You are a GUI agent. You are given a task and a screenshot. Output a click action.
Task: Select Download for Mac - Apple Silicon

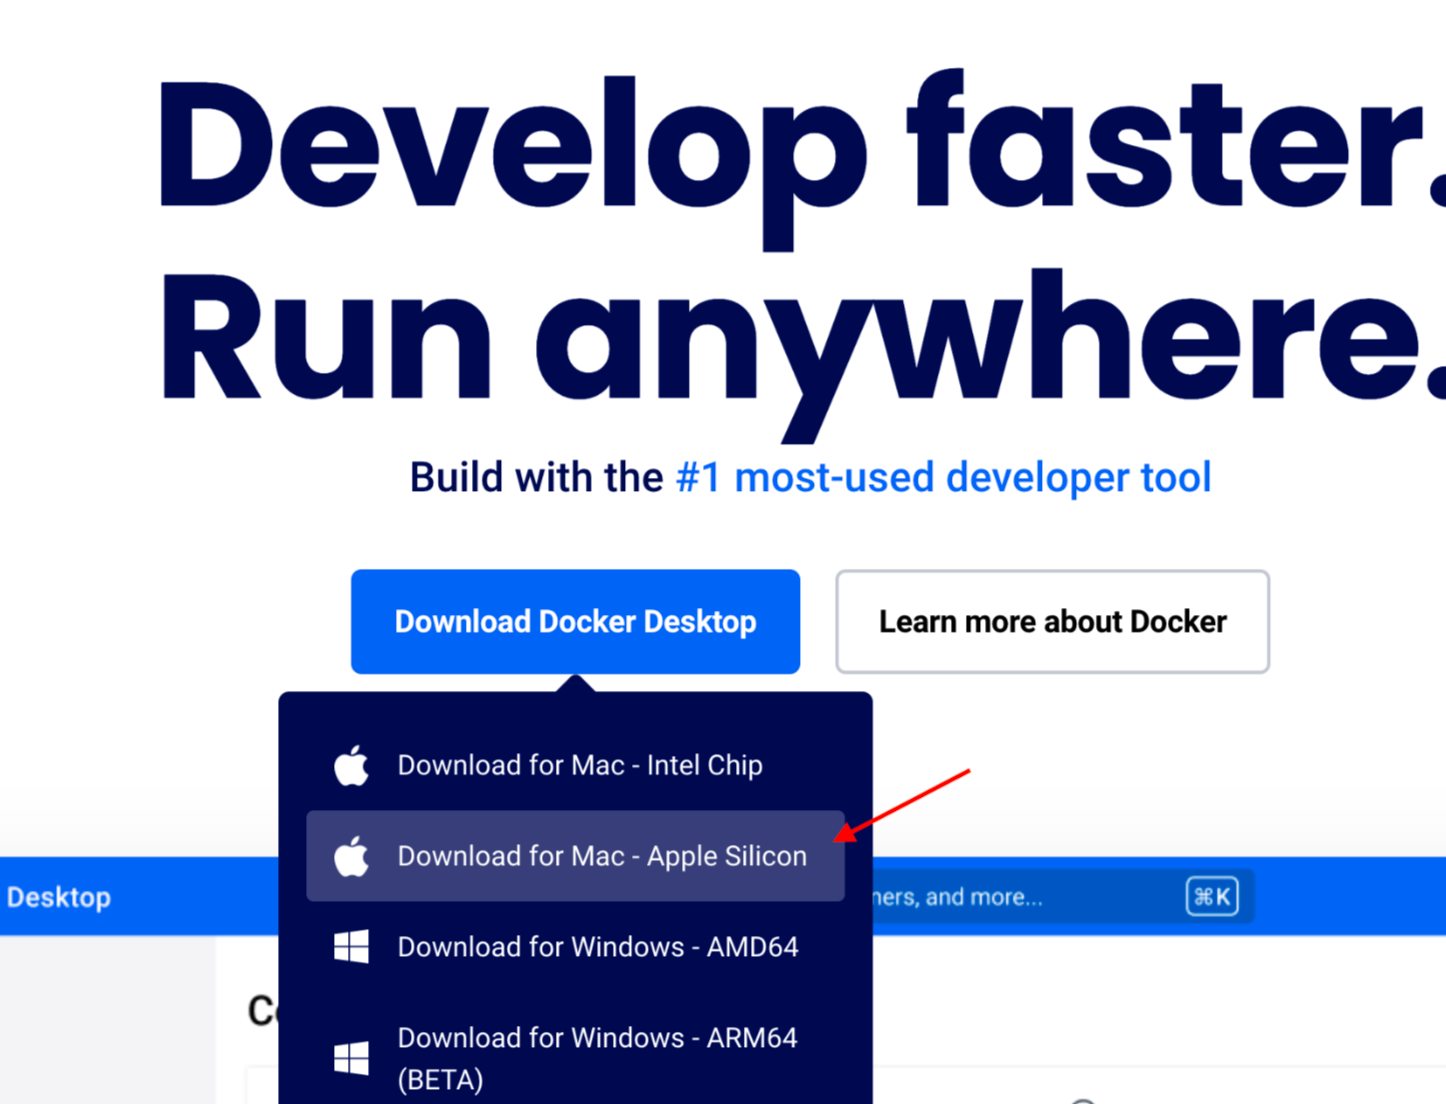[x=601, y=857]
